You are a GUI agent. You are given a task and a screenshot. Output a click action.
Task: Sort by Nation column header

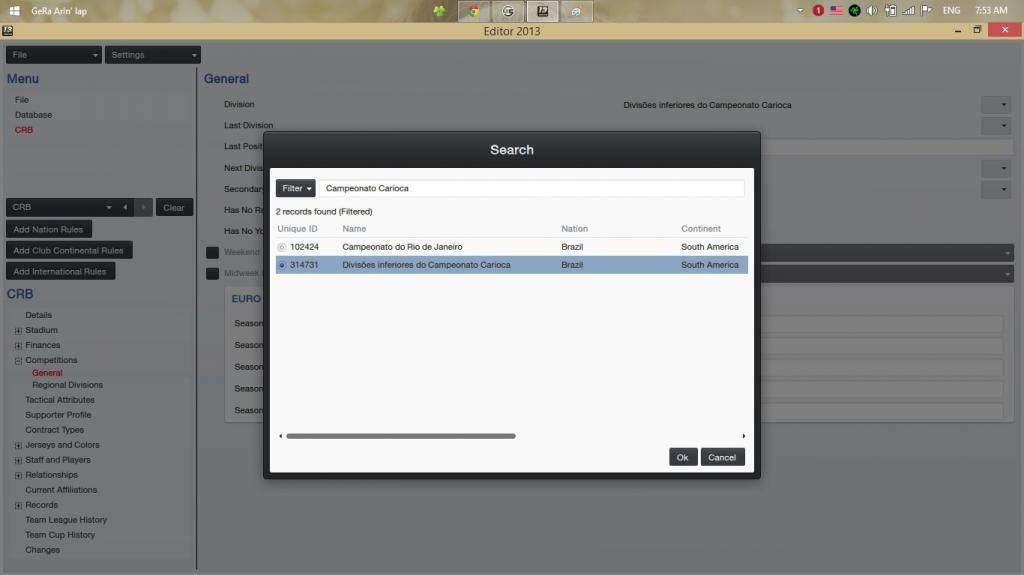tap(574, 229)
